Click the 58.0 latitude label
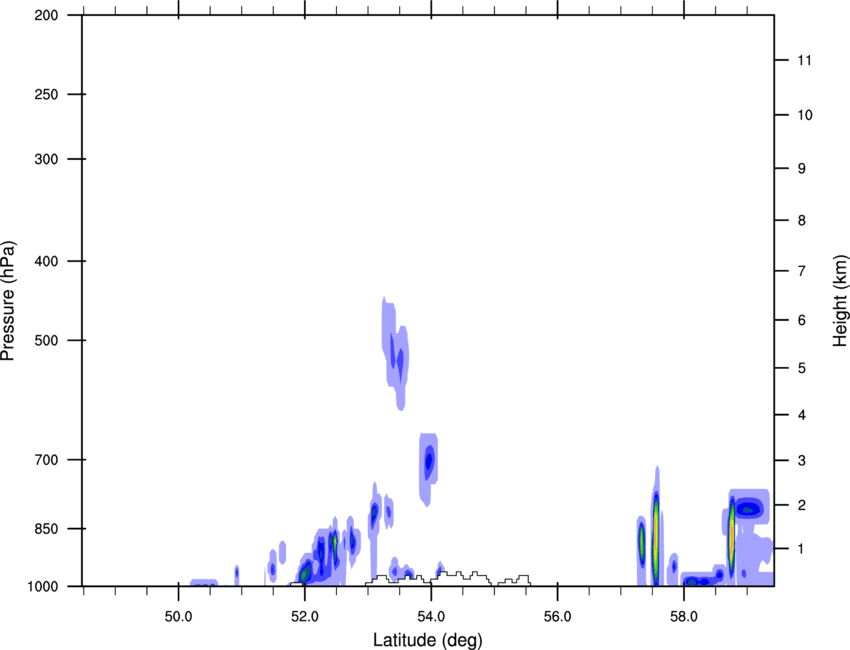 click(684, 617)
